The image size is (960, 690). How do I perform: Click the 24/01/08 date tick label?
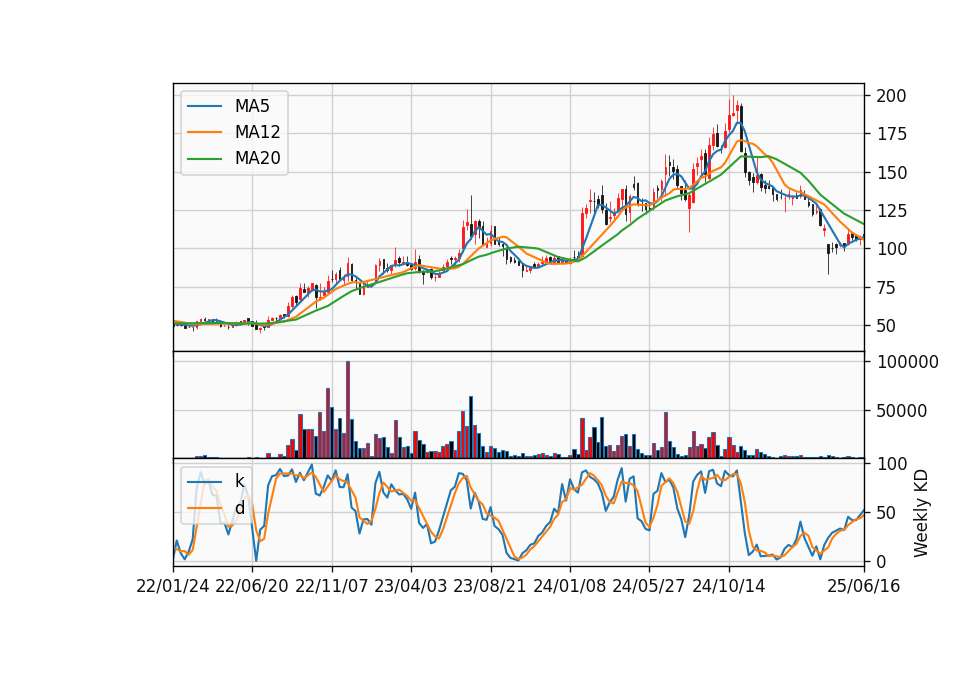(x=570, y=587)
